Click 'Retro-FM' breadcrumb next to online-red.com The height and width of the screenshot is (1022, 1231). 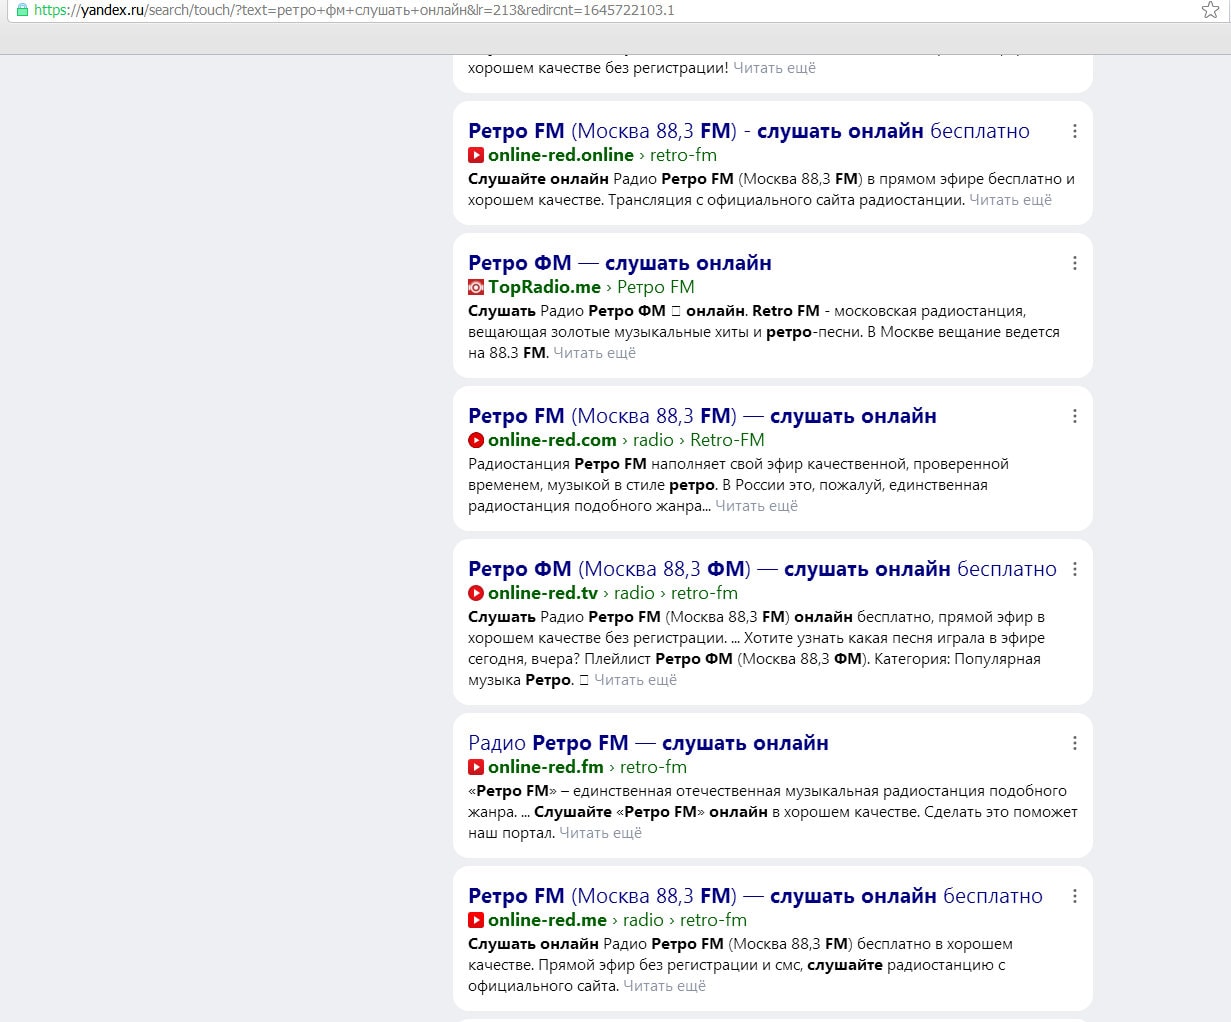tap(727, 440)
